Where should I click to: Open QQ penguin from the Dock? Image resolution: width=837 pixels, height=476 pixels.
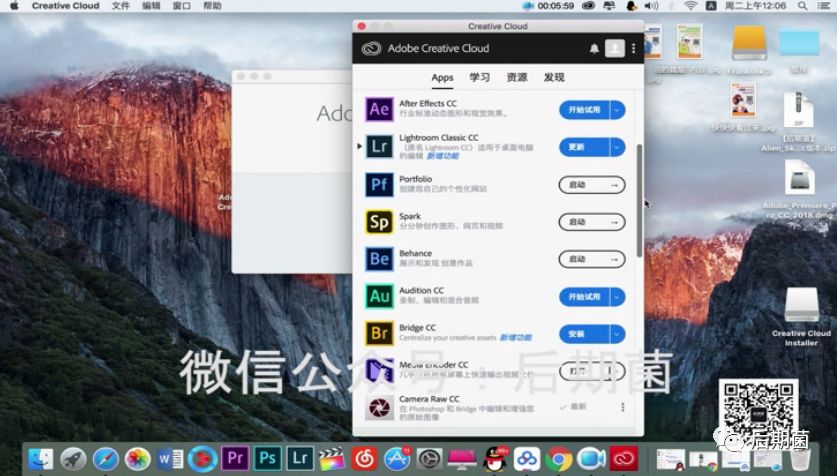pos(495,458)
